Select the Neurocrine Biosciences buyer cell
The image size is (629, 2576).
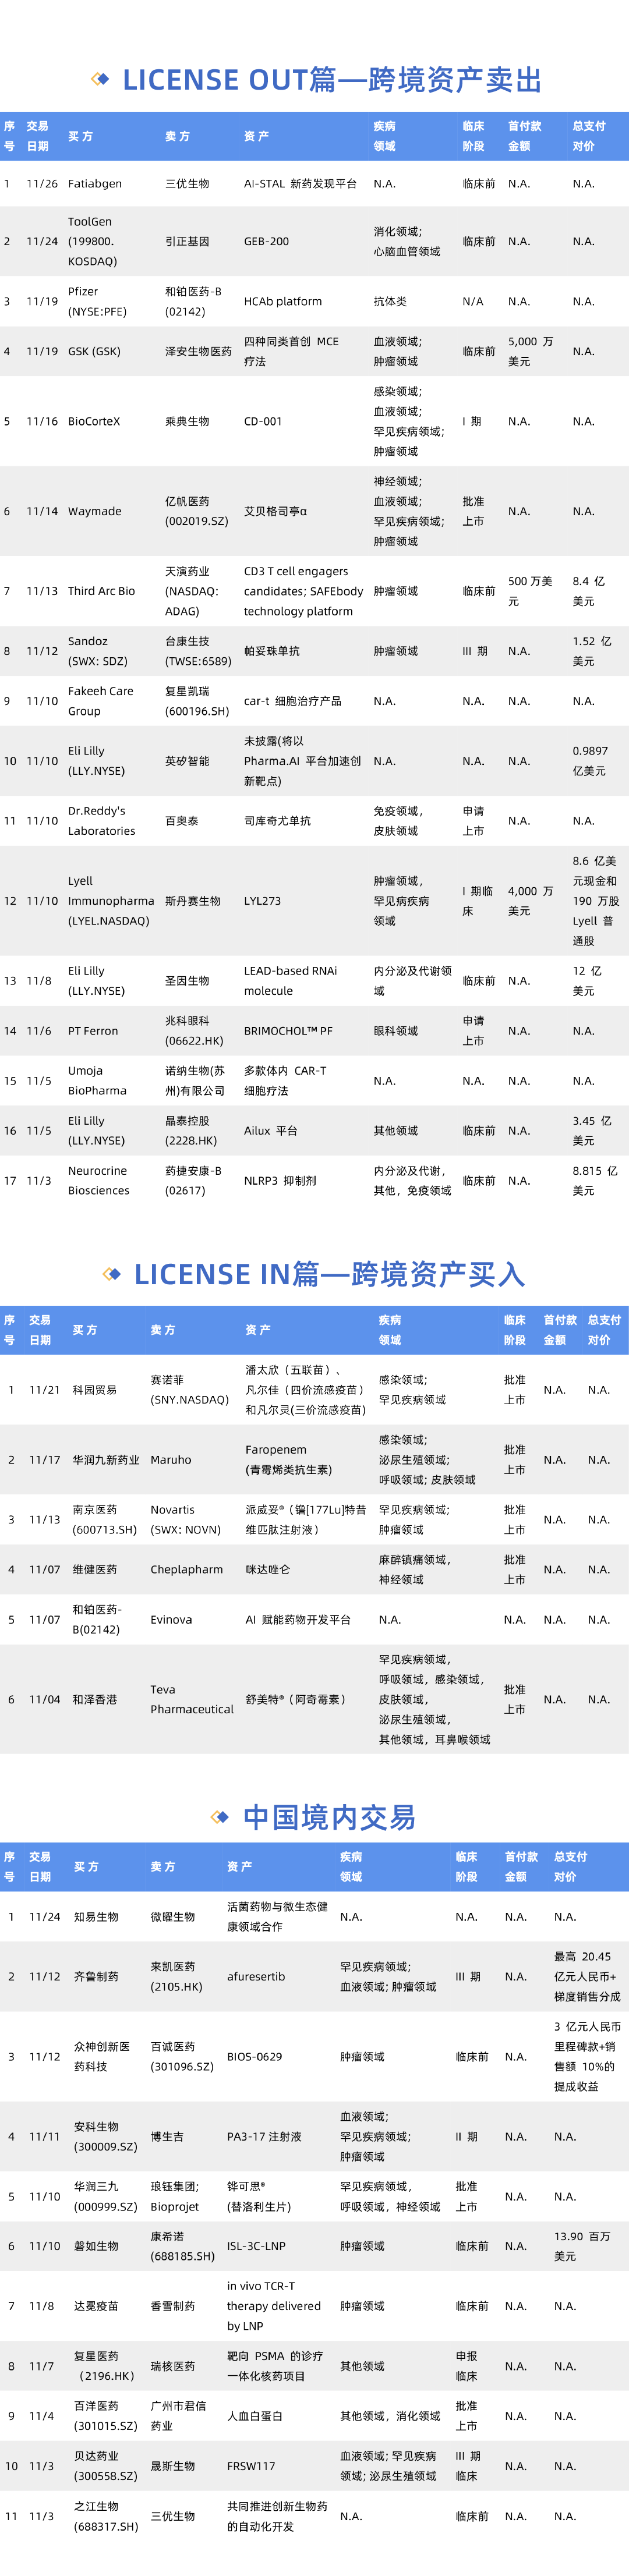pos(98,1180)
